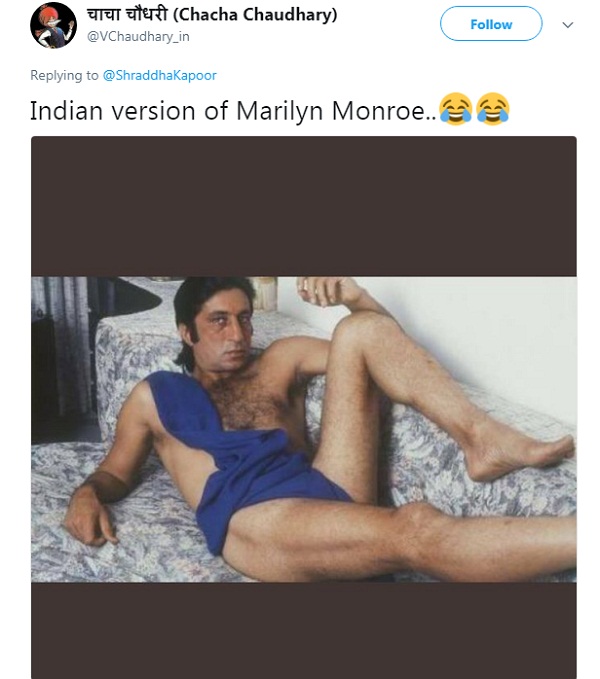Screen dimensions: 600x679
Task: Click the tweet text "Indian version of"
Action: [x=129, y=111]
